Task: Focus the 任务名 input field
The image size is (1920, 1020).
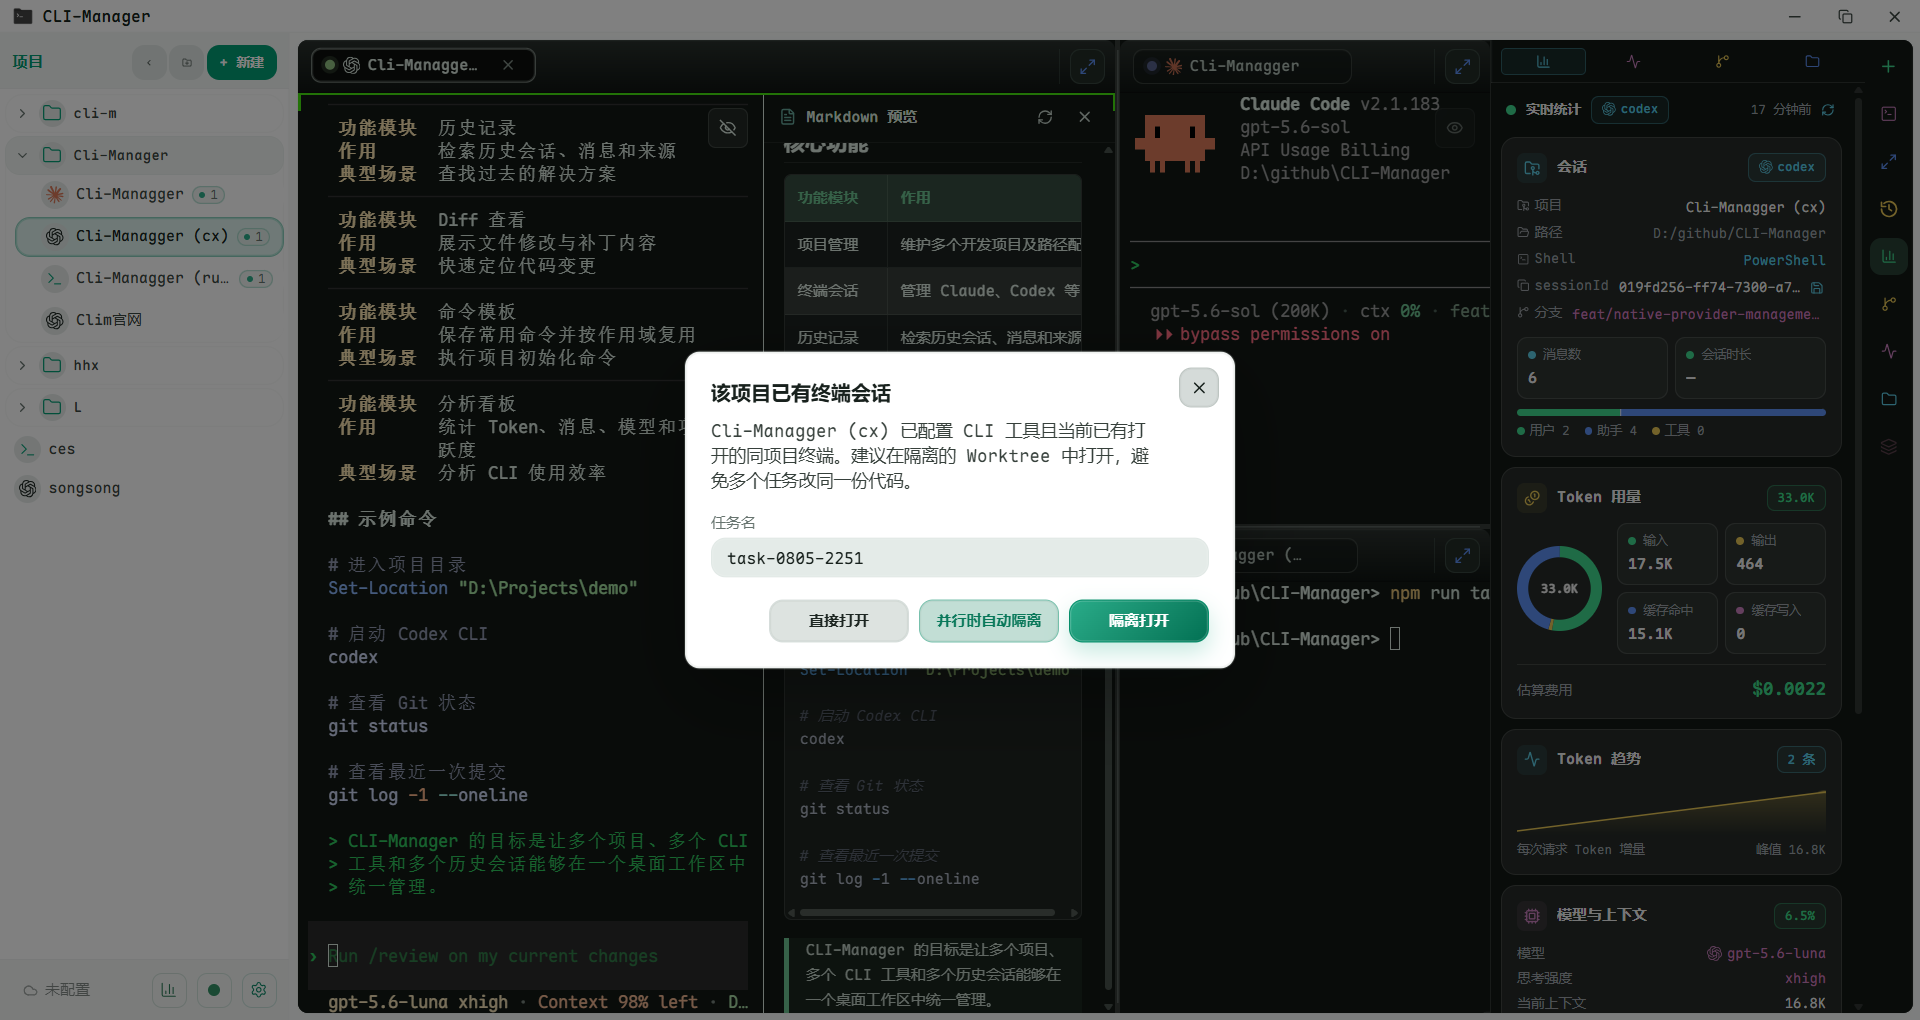Action: tap(959, 558)
